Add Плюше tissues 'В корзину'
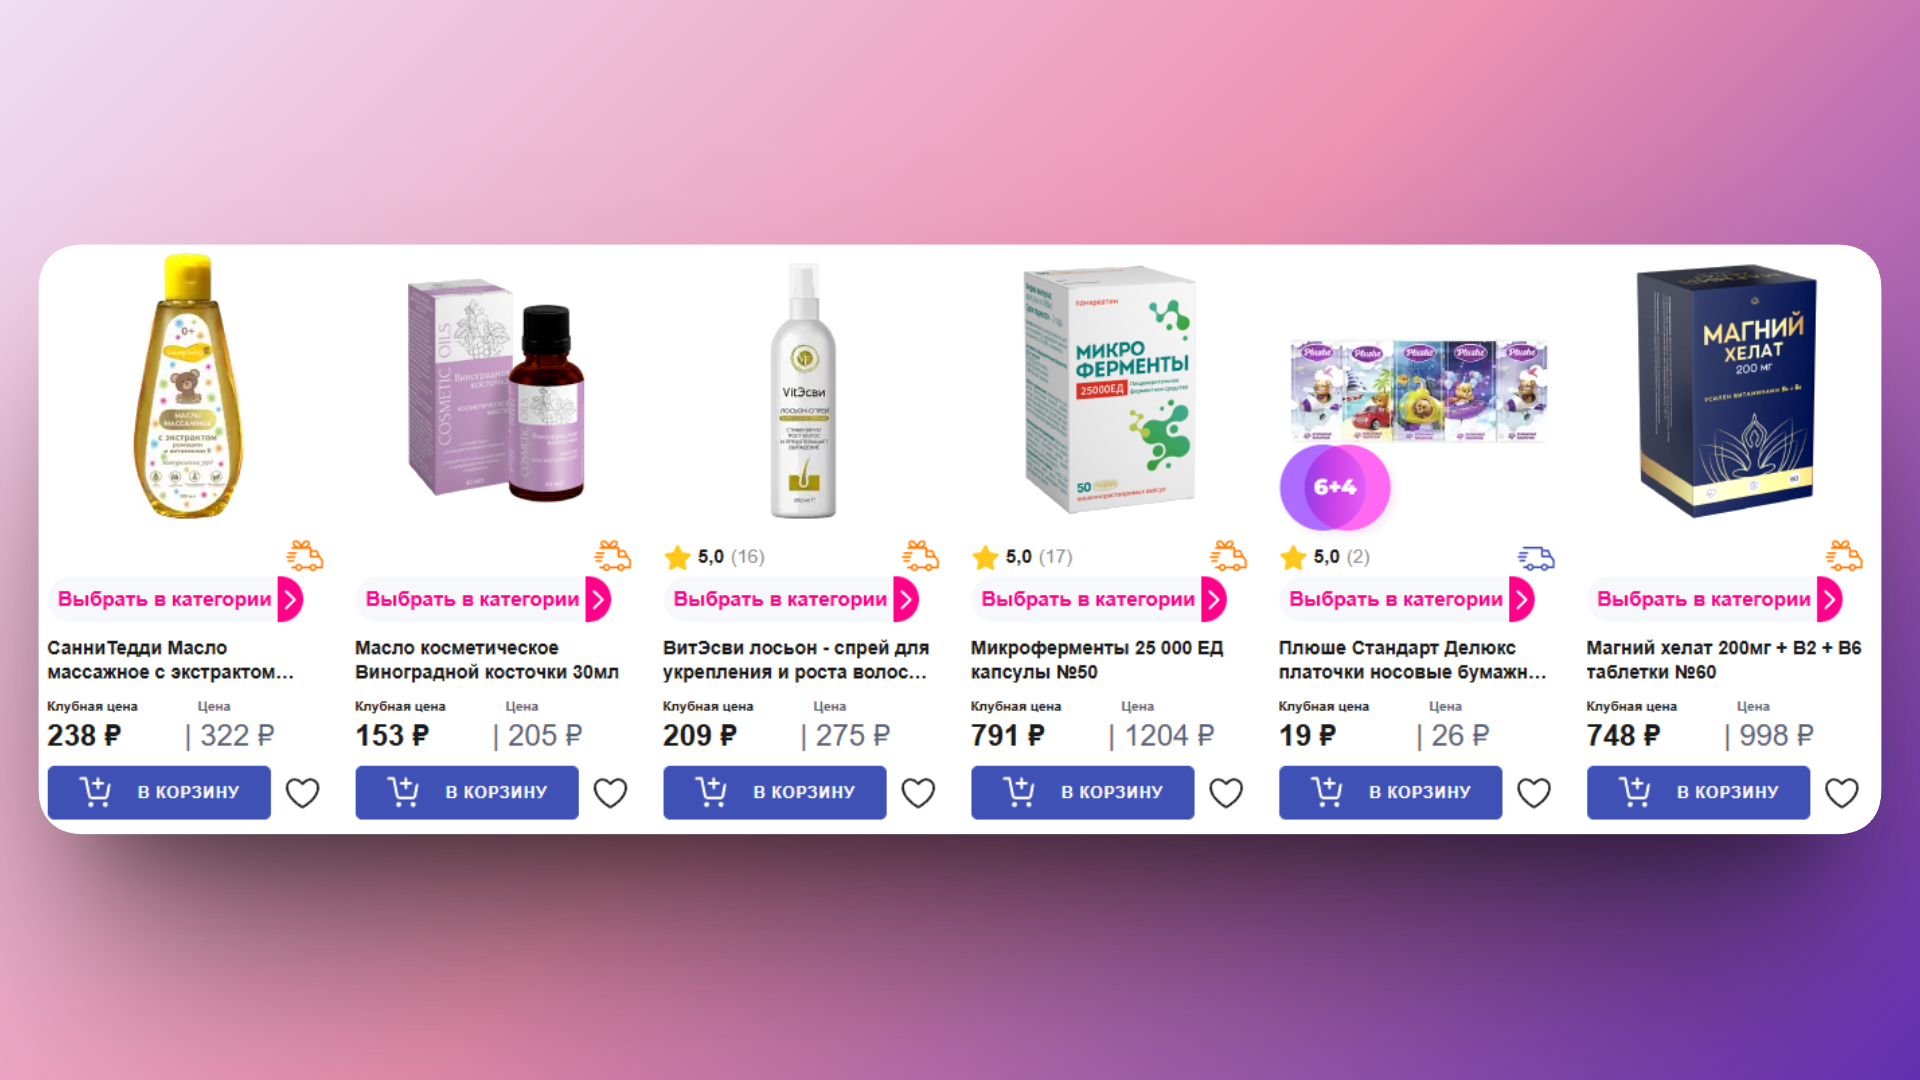 (1390, 792)
